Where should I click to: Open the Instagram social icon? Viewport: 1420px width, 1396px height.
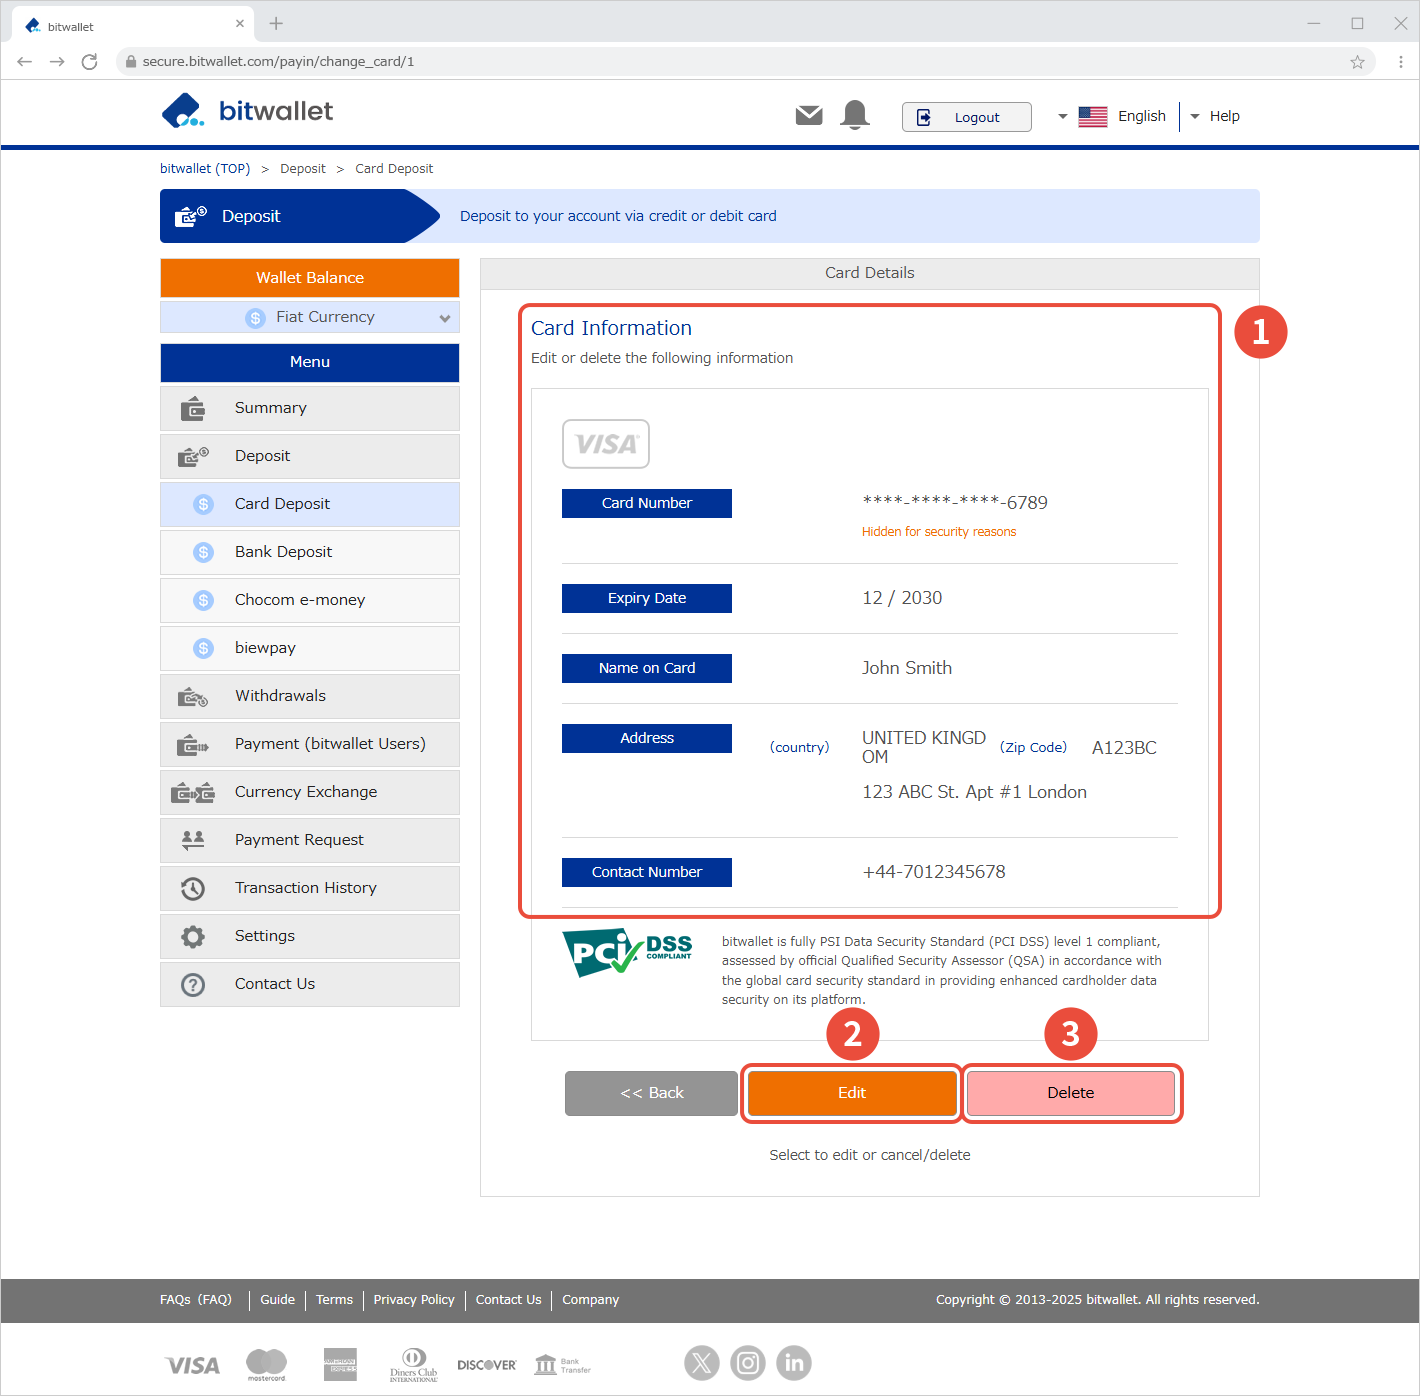pos(748,1362)
